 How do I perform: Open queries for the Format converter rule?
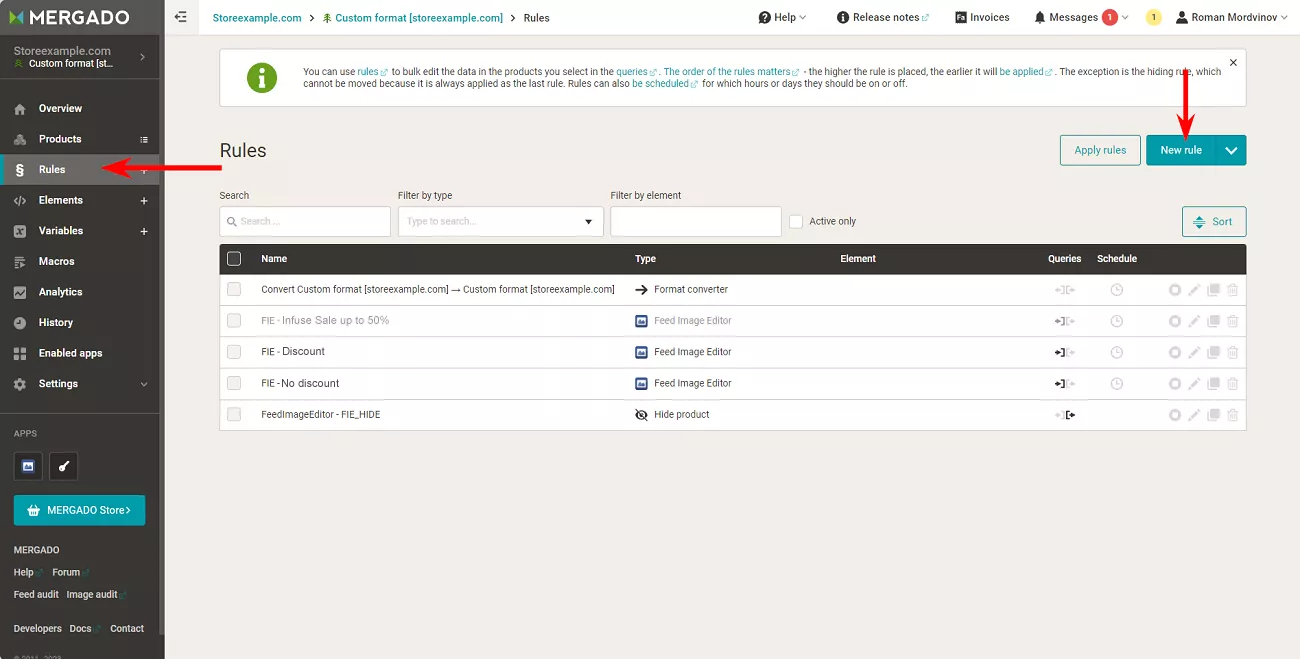pyautogui.click(x=1064, y=290)
